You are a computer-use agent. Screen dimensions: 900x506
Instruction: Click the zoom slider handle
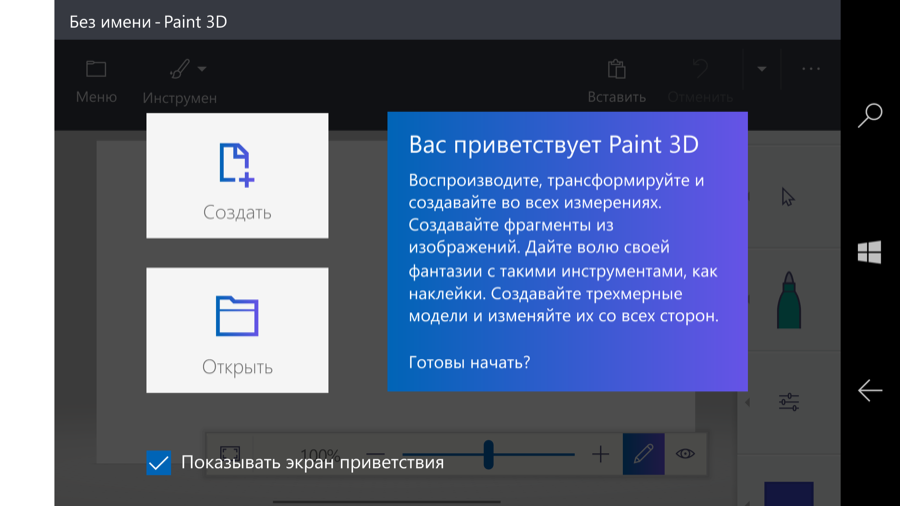[488, 454]
